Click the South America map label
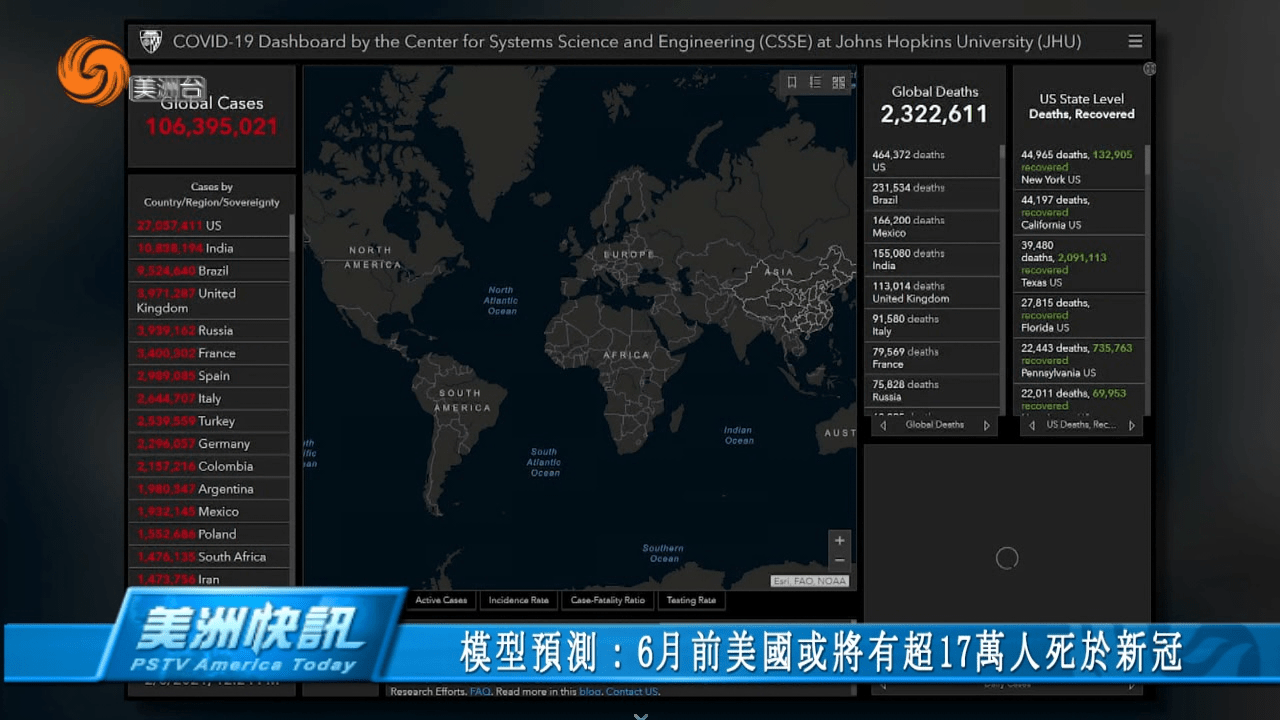This screenshot has width=1280, height=720. coord(463,400)
